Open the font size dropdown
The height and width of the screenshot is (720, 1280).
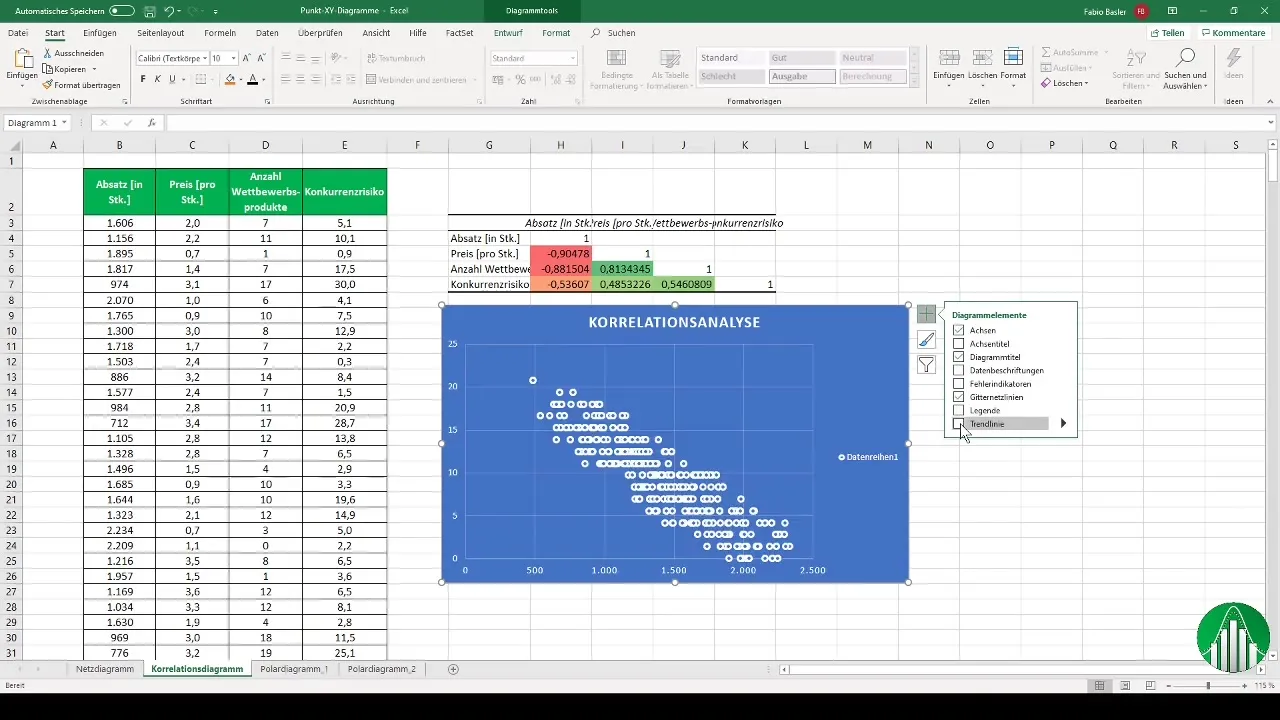click(x=233, y=58)
